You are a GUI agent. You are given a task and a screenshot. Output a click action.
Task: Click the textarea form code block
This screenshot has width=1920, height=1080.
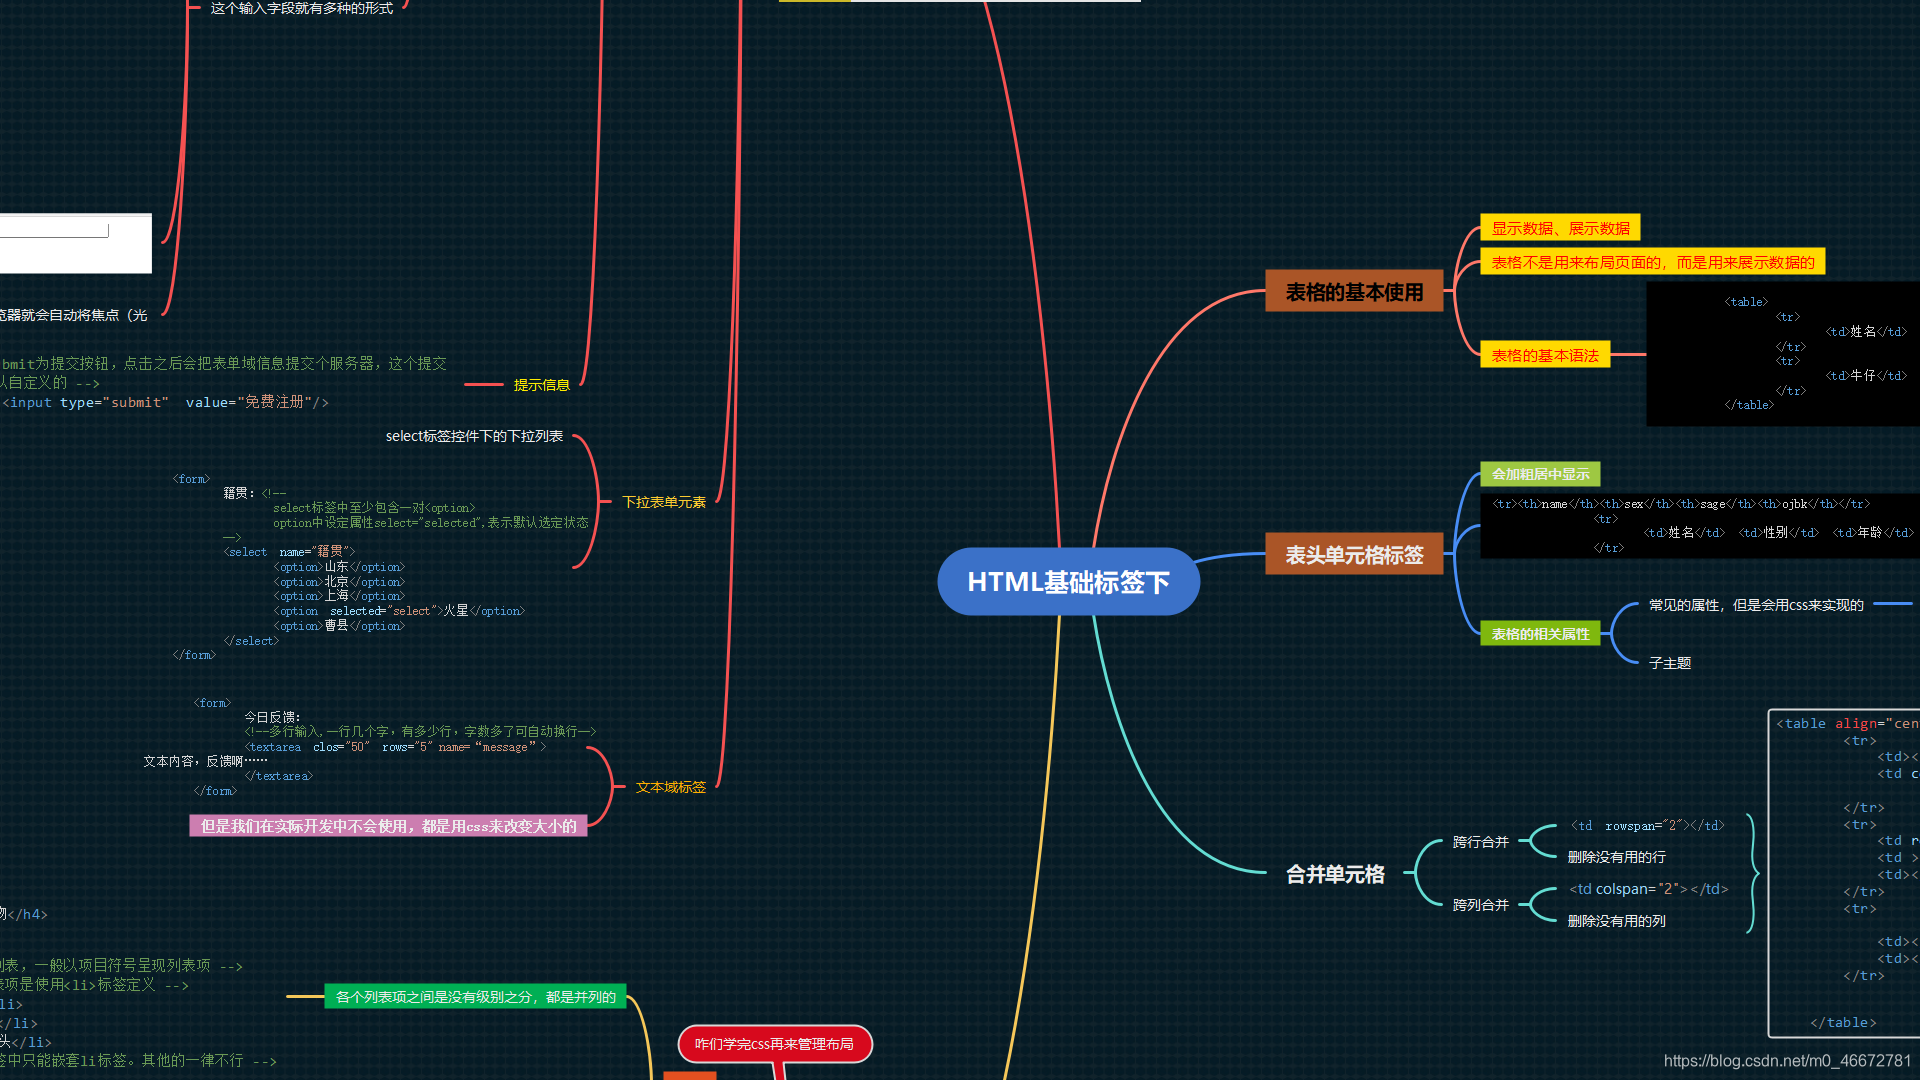tap(370, 747)
